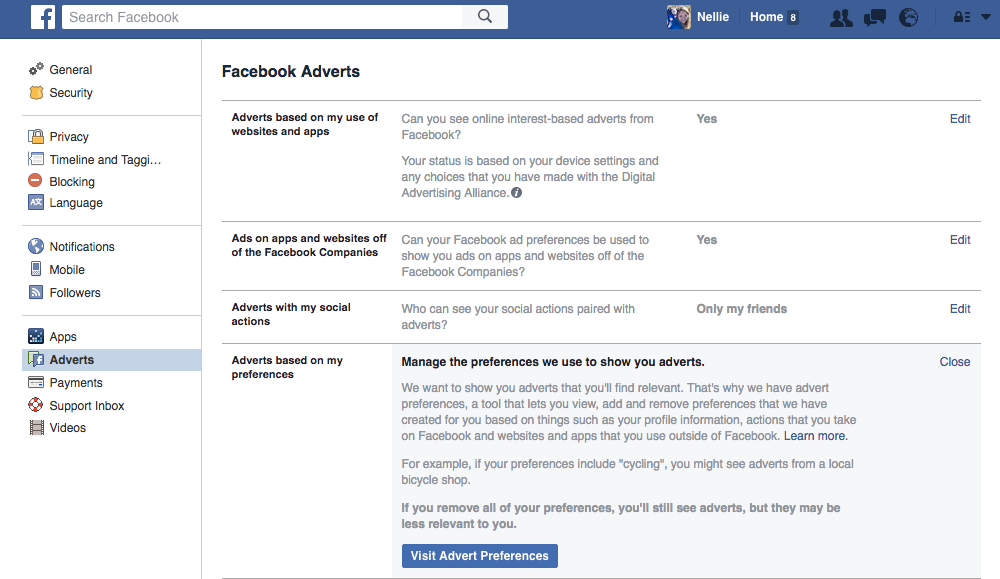Image resolution: width=1000 pixels, height=579 pixels.
Task: Click Nellie's profile picture thumbnail
Action: pyautogui.click(x=679, y=17)
